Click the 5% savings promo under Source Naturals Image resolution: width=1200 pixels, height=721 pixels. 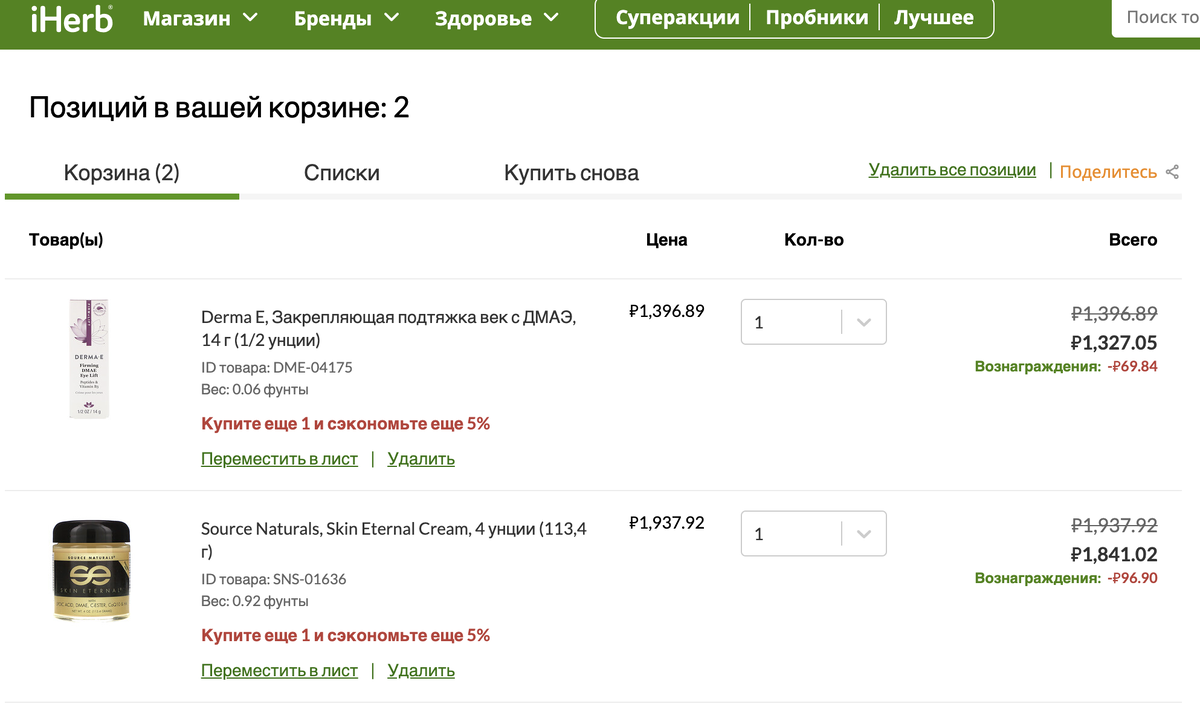[346, 635]
